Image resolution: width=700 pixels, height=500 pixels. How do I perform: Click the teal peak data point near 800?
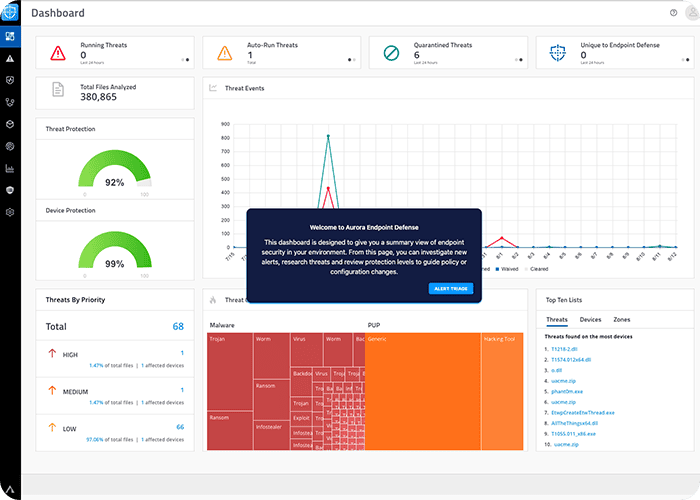(x=328, y=136)
